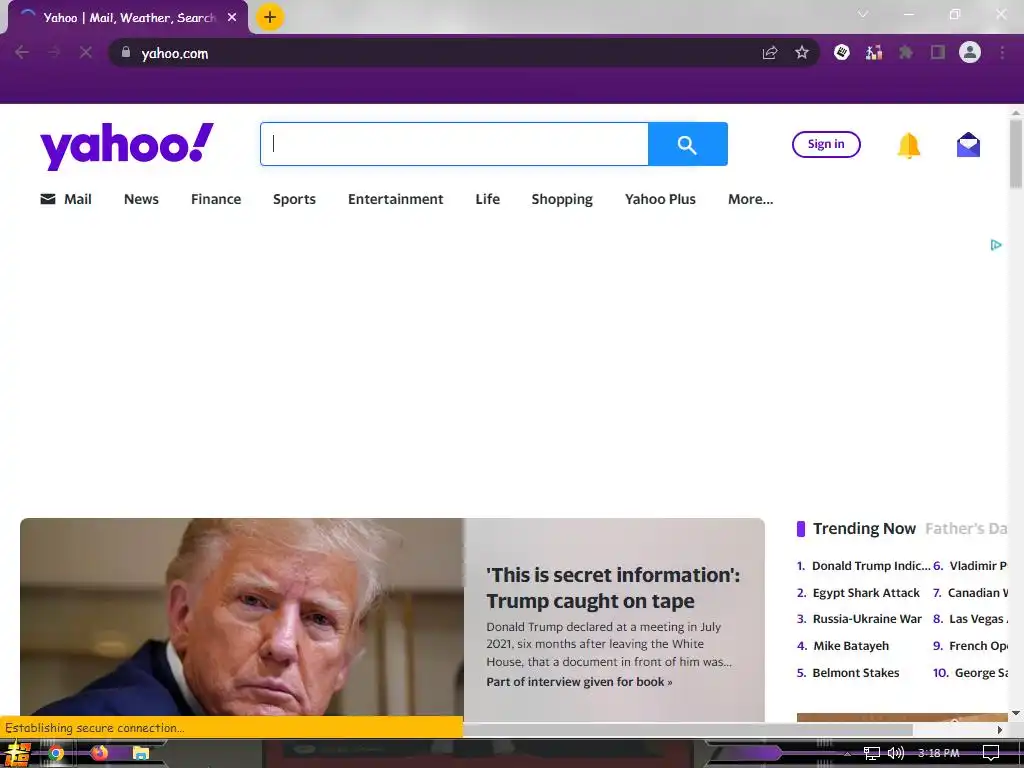
Task: Open the Trump caught on tape headline
Action: tap(613, 588)
